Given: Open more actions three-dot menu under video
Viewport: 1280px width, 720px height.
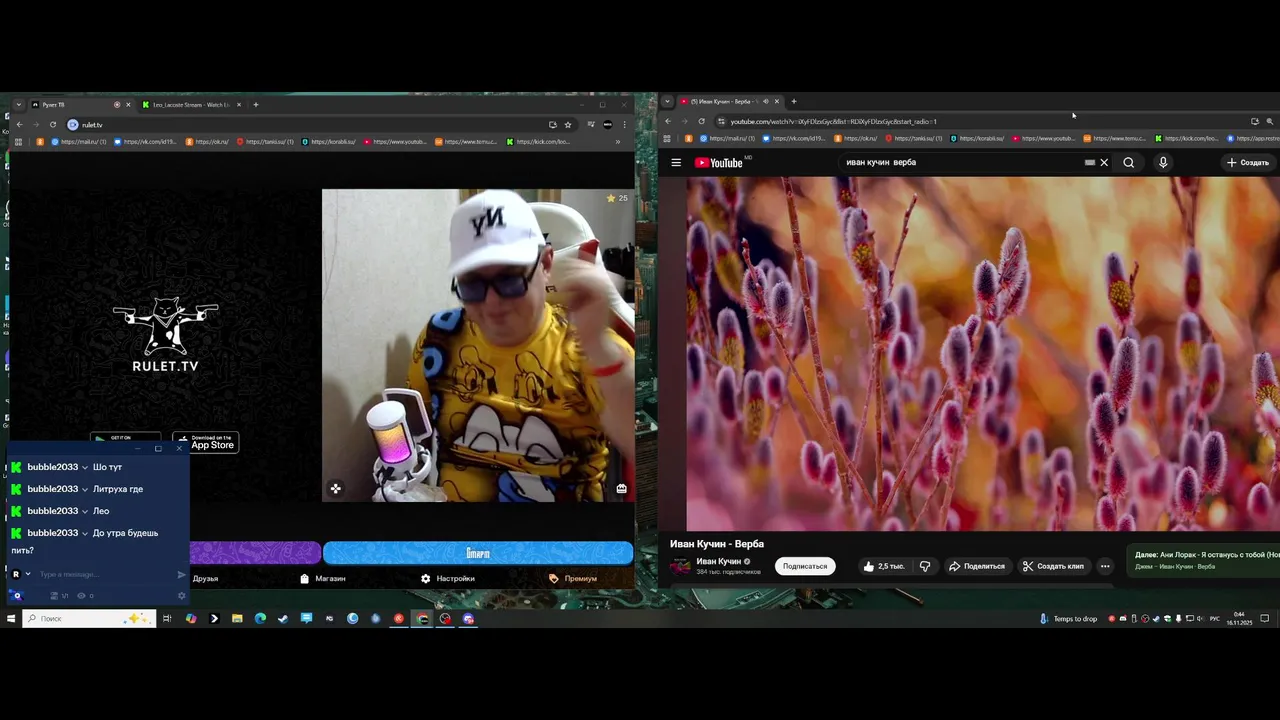Looking at the screenshot, I should 1105,566.
